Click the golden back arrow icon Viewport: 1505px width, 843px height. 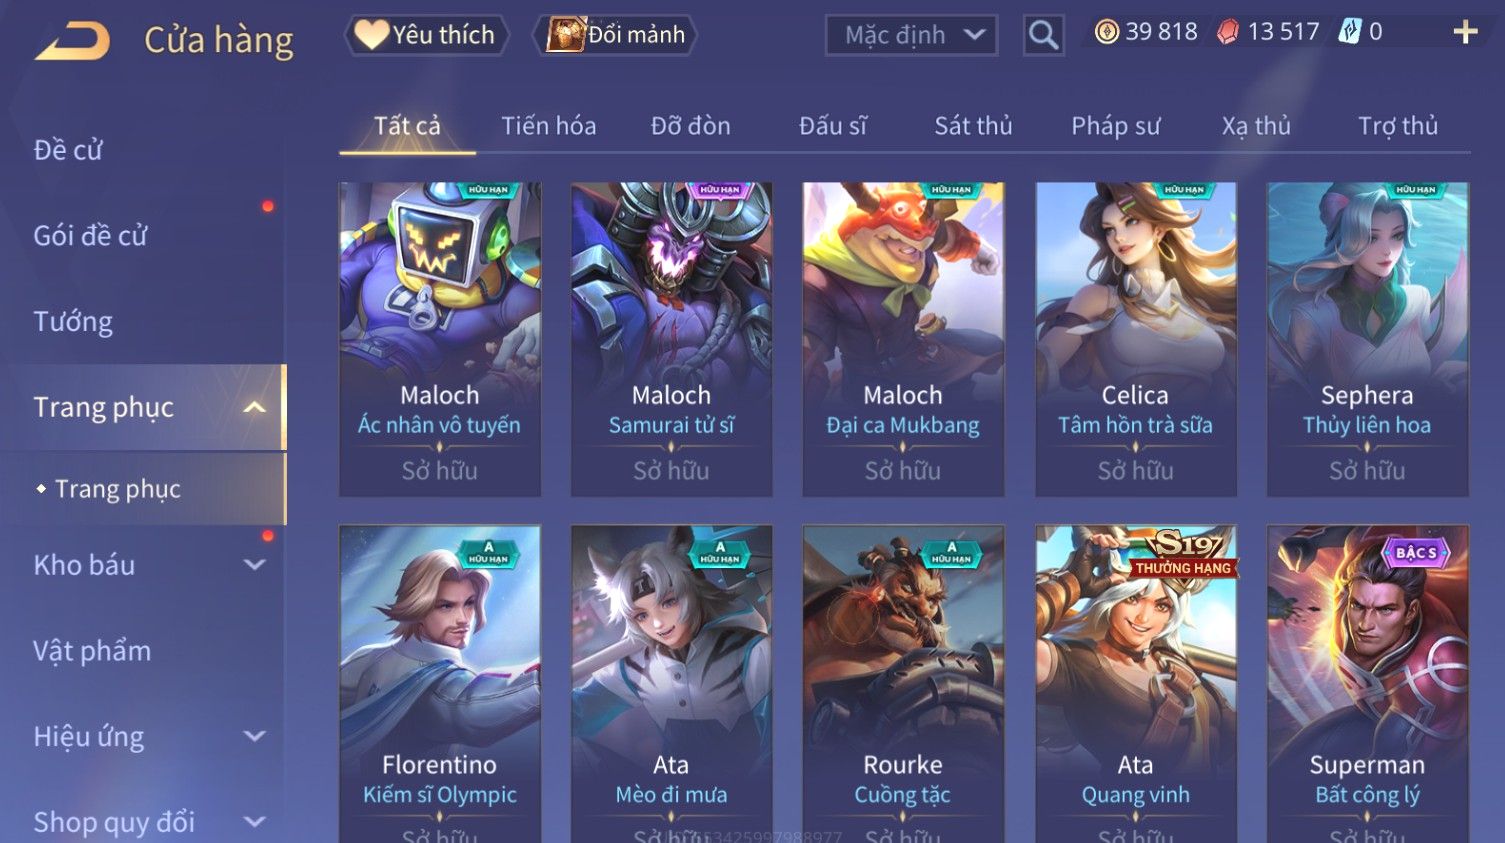coord(72,42)
